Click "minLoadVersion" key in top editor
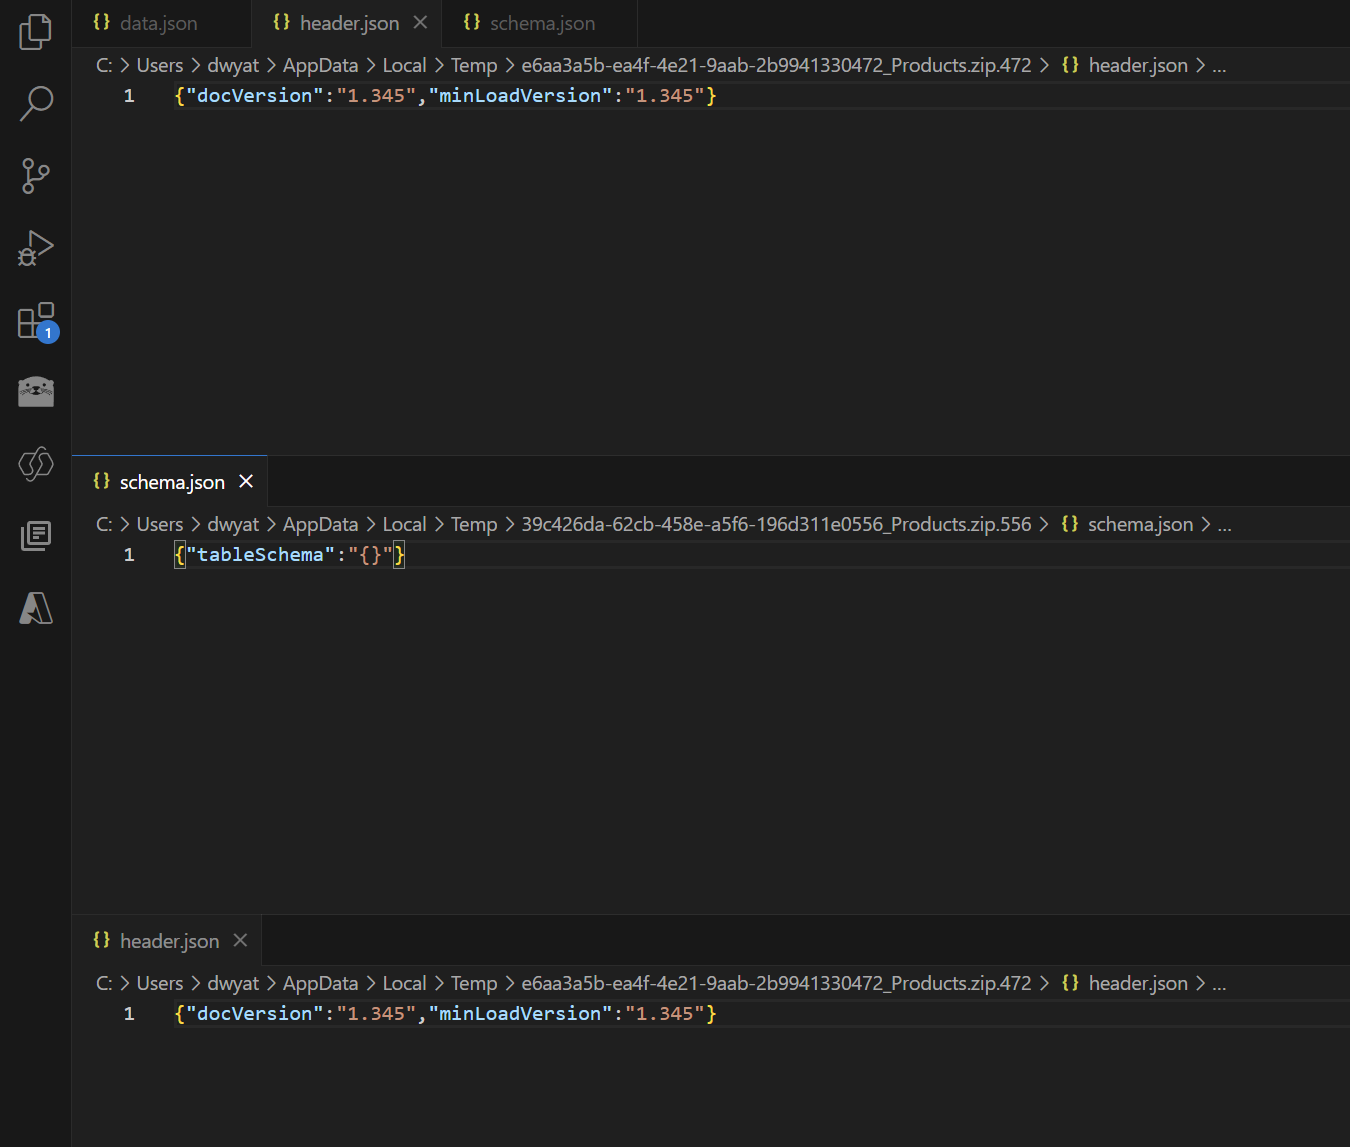Viewport: 1350px width, 1147px height. pos(520,95)
